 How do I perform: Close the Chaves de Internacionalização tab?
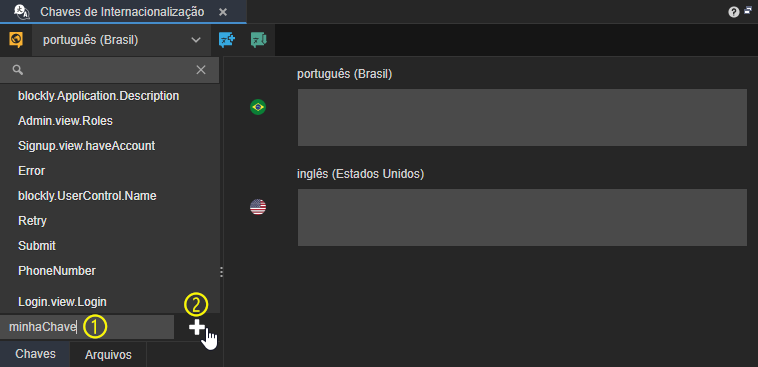223,12
